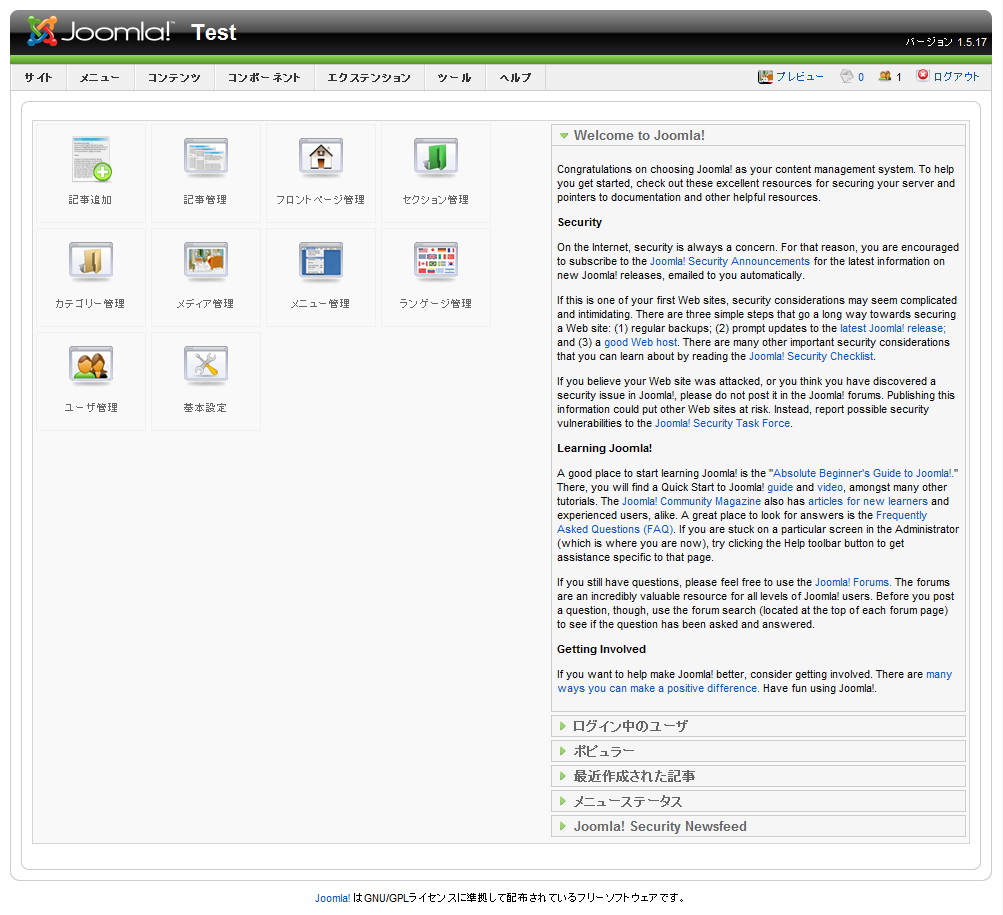This screenshot has height=915, width=1003.
Task: Click the red ログアウト logout icon
Action: pos(922,76)
